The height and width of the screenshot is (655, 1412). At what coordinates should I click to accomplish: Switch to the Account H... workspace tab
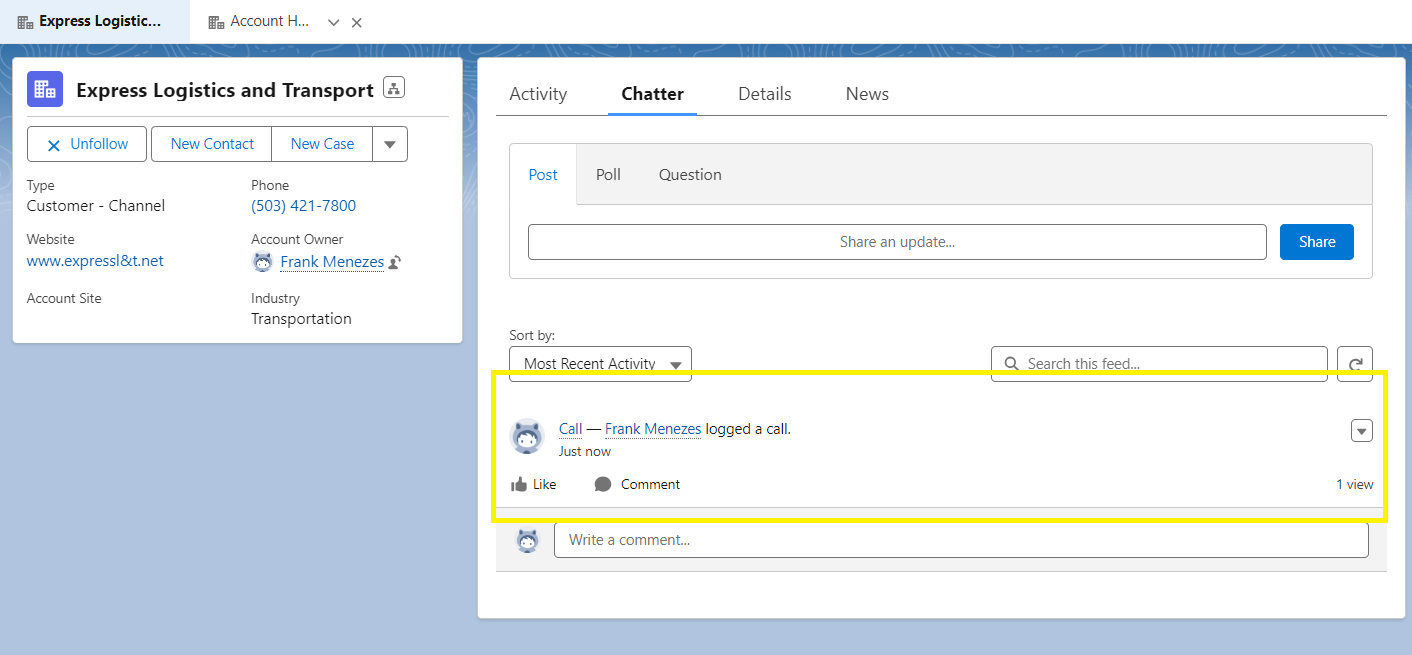[x=259, y=21]
